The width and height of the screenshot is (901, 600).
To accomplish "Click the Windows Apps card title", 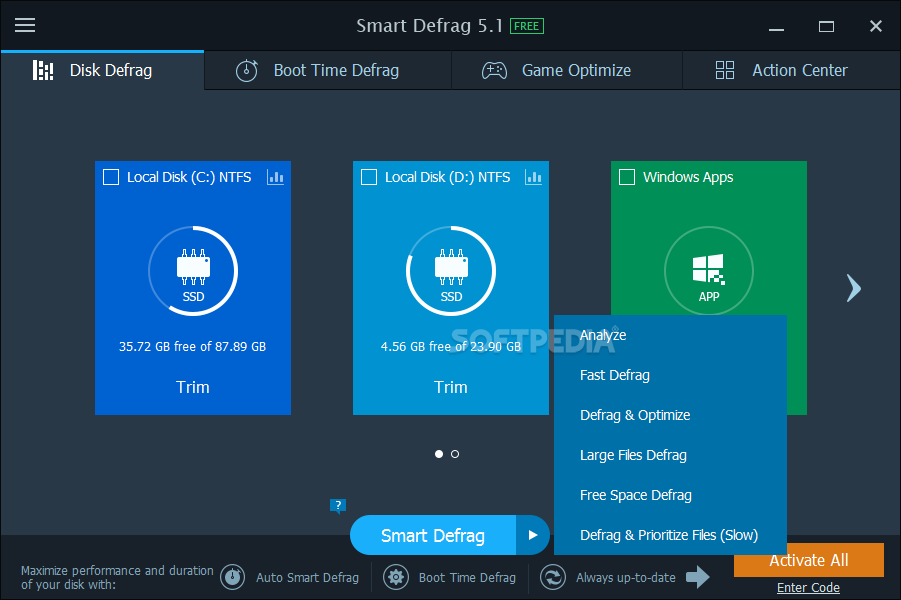I will click(688, 177).
